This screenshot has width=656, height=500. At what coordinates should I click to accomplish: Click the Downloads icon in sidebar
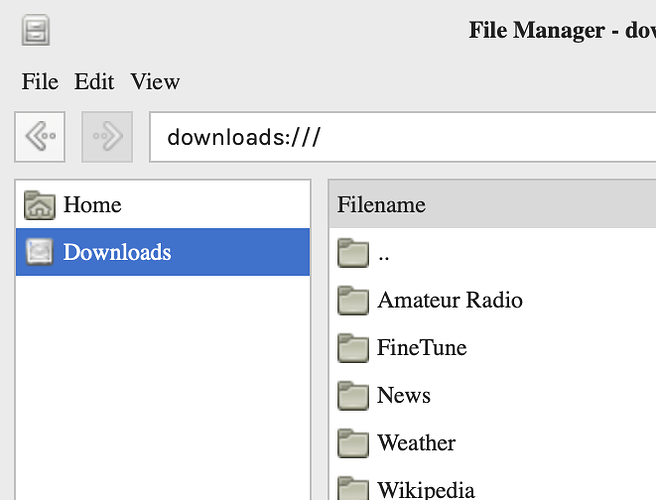[x=40, y=252]
